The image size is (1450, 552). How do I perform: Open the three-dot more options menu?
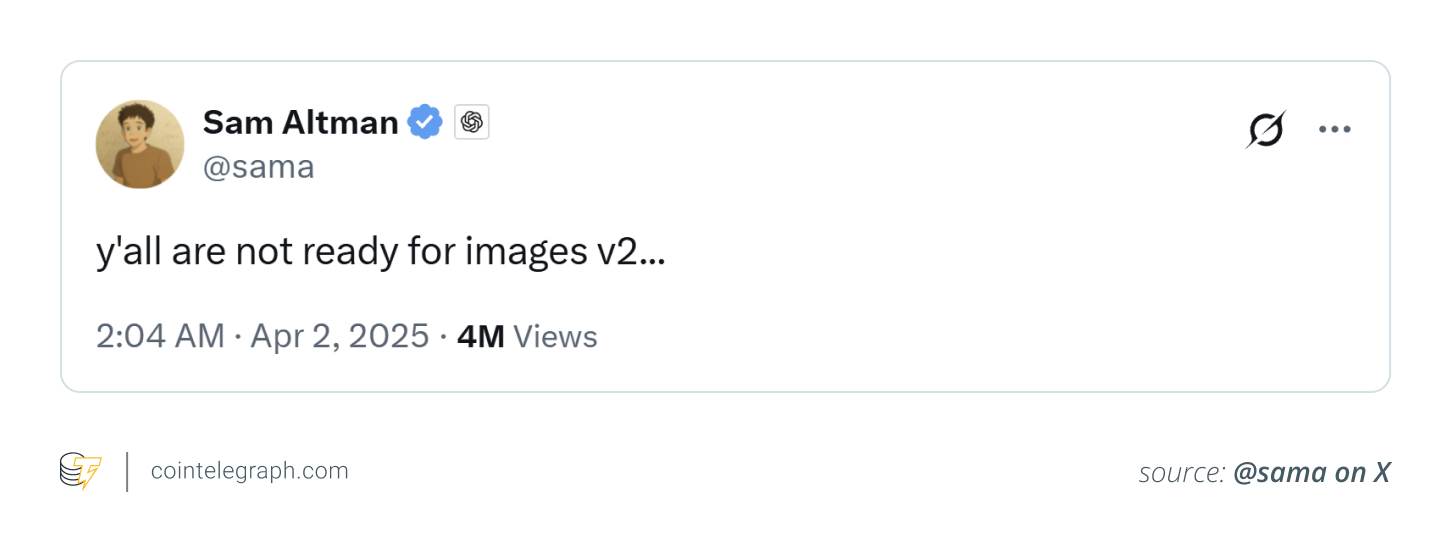pyautogui.click(x=1334, y=130)
